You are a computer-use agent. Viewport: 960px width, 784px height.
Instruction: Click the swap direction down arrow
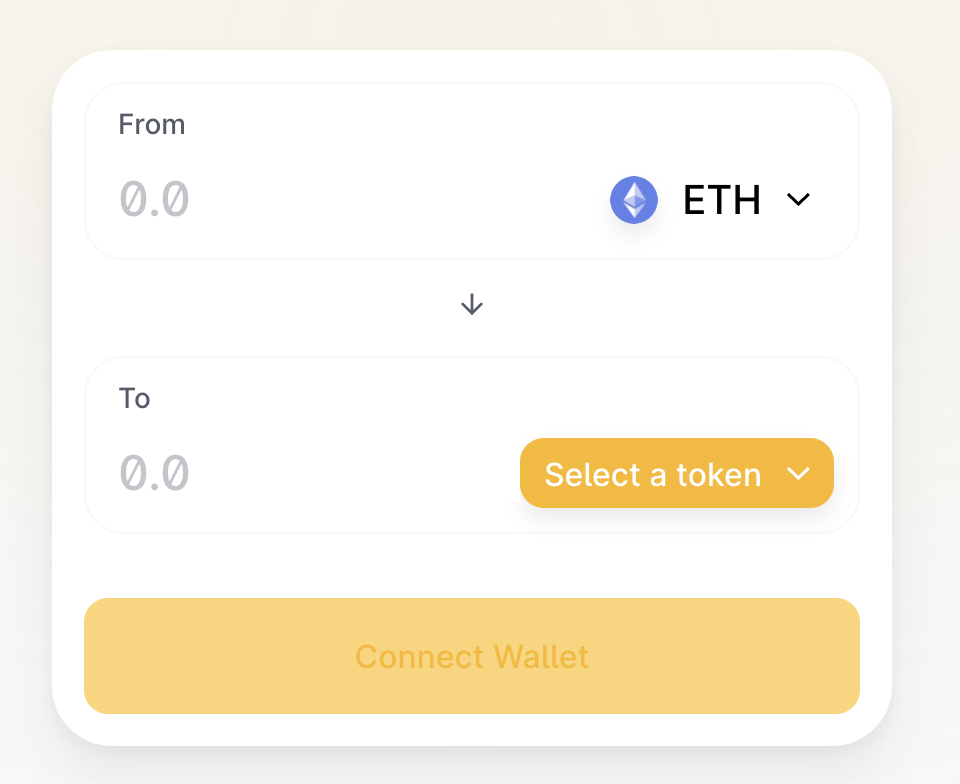tap(471, 304)
